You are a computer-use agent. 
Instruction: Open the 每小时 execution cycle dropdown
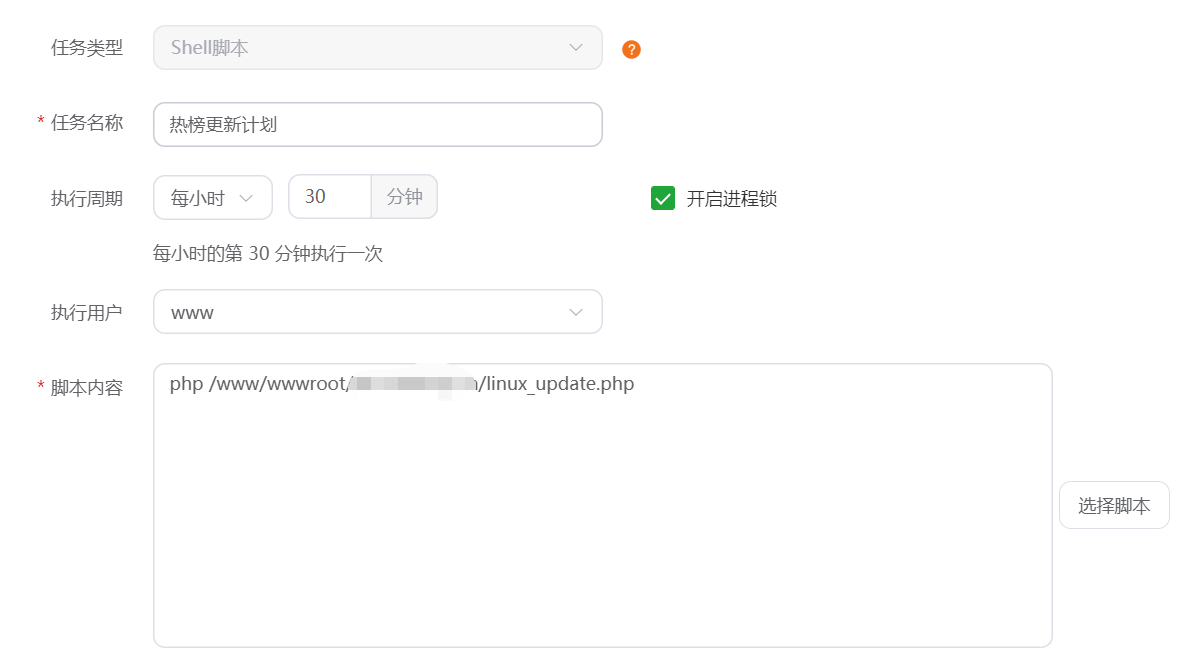212,197
